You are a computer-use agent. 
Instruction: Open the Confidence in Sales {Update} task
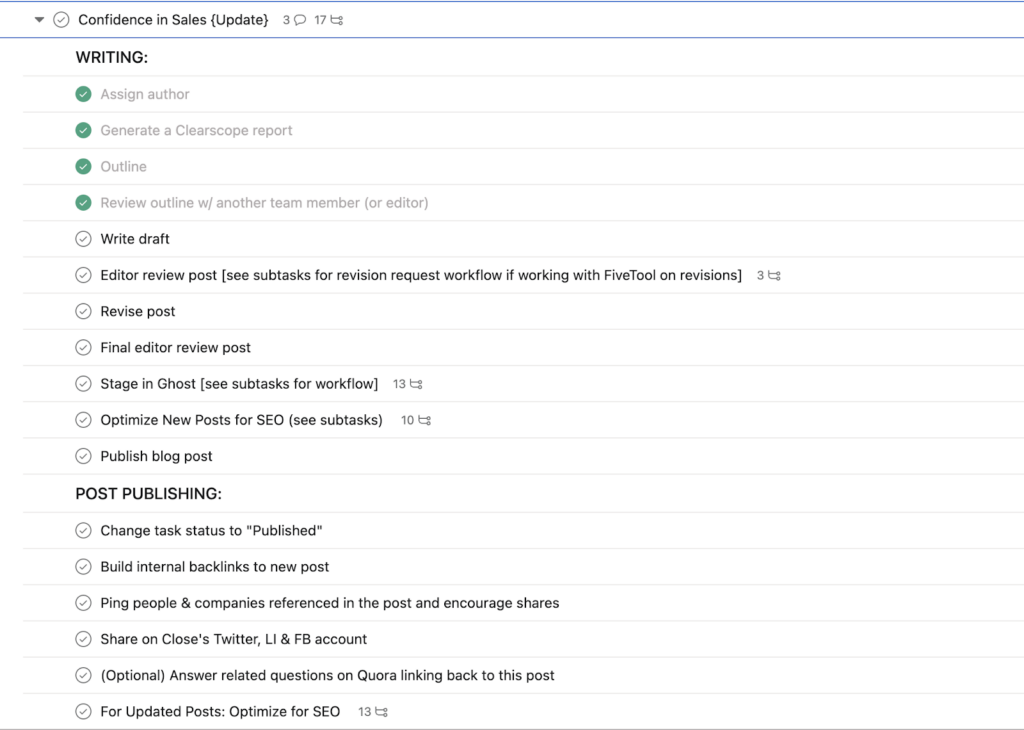coord(173,20)
